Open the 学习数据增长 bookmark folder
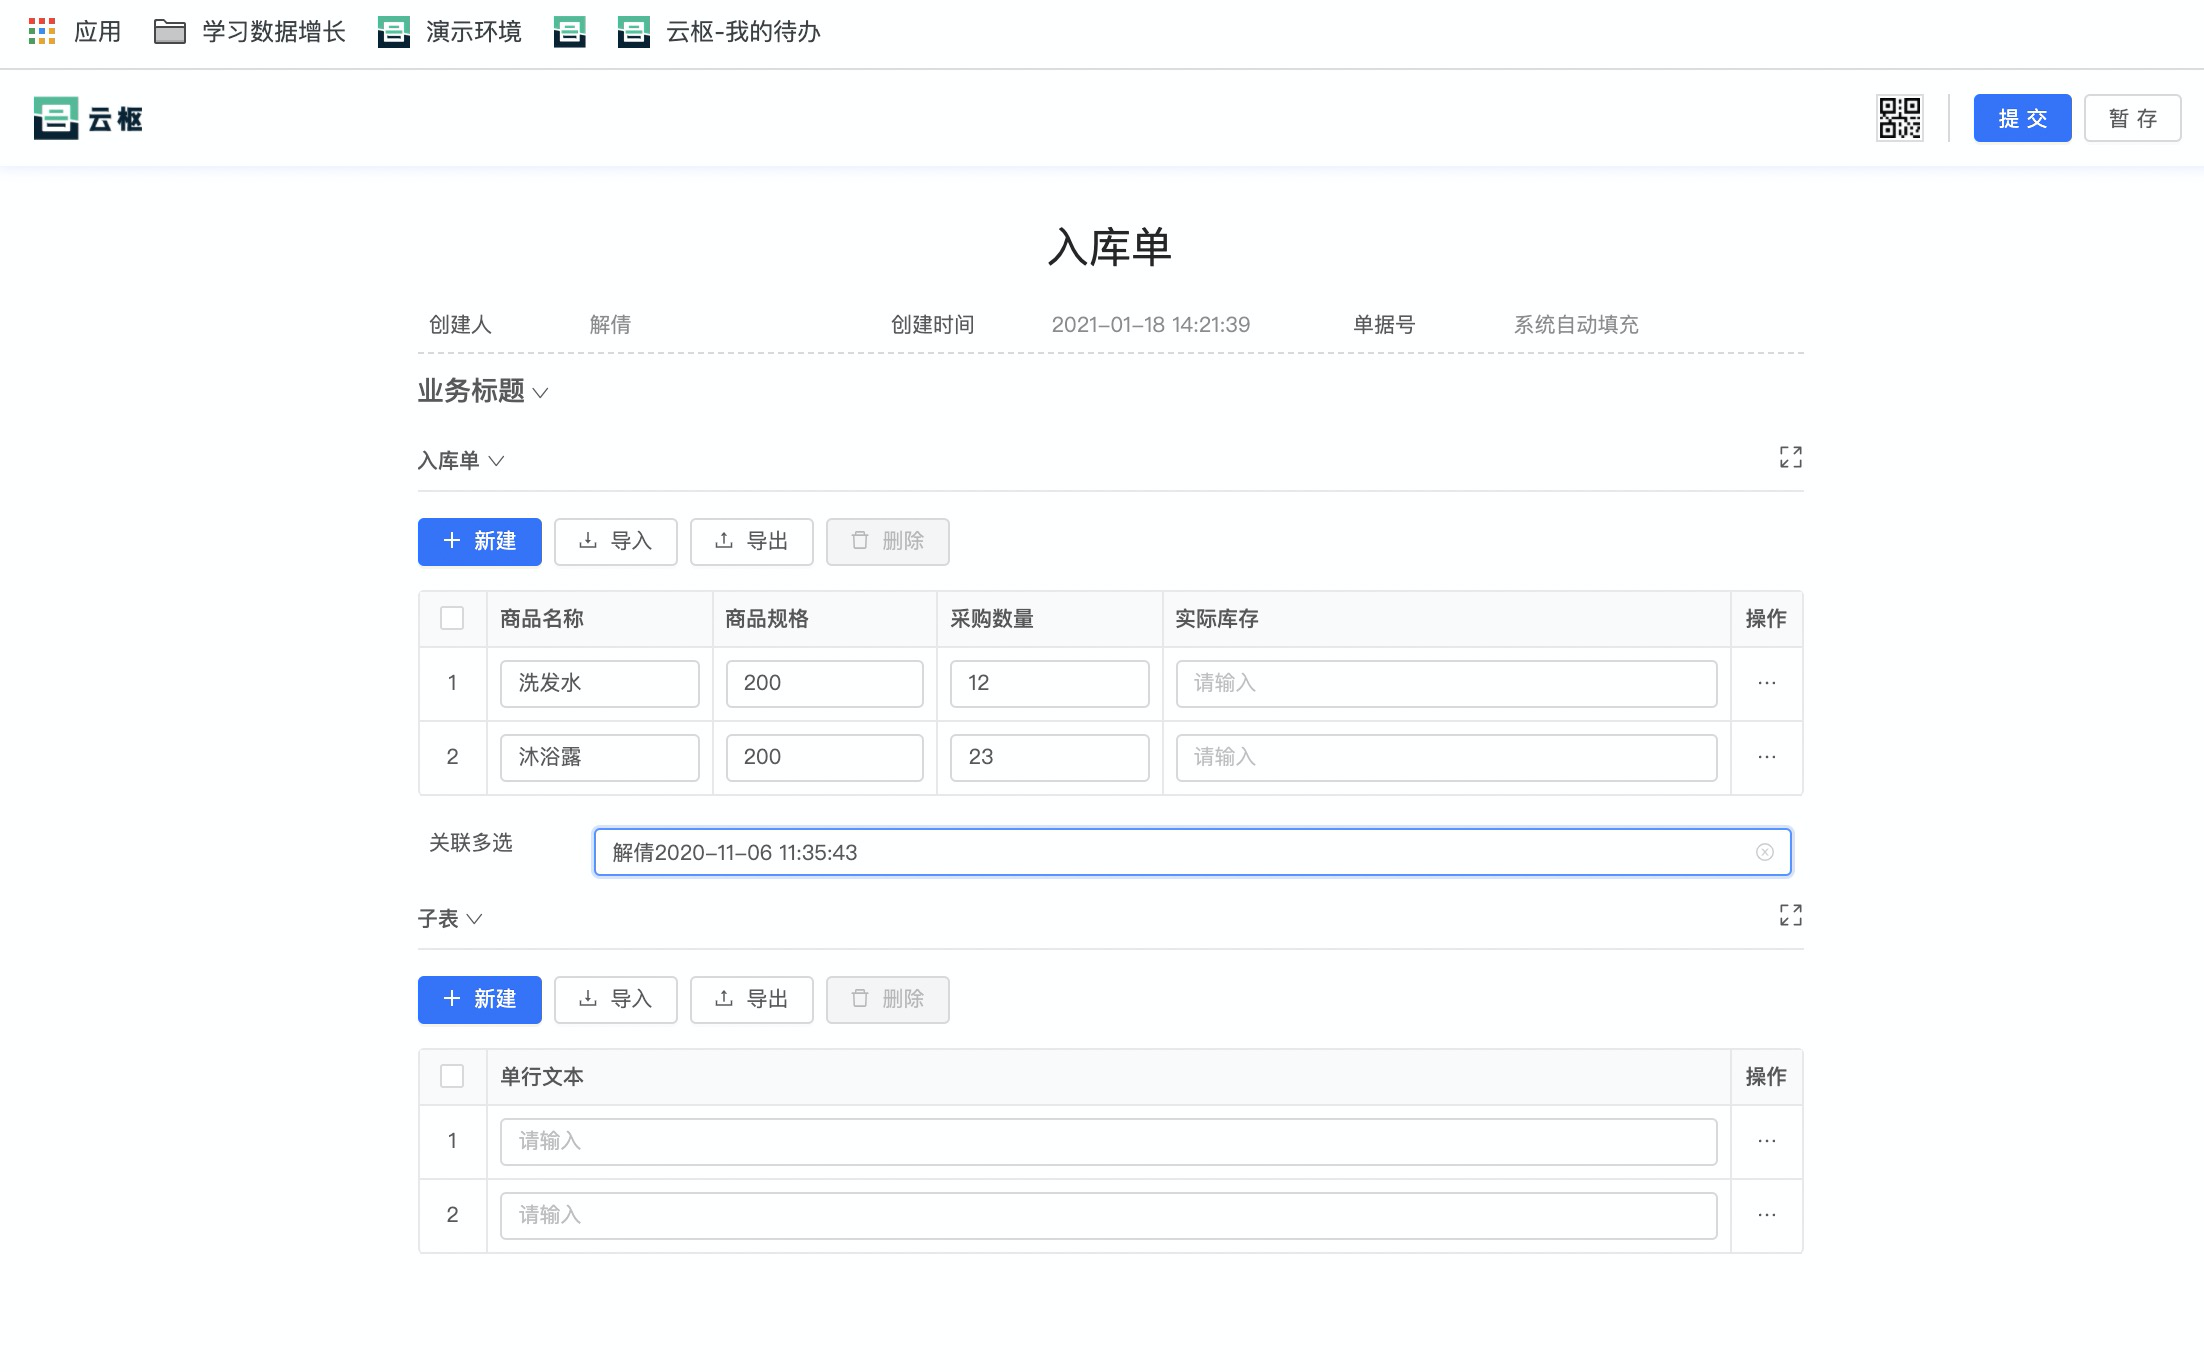This screenshot has height=1372, width=2204. coord(250,32)
